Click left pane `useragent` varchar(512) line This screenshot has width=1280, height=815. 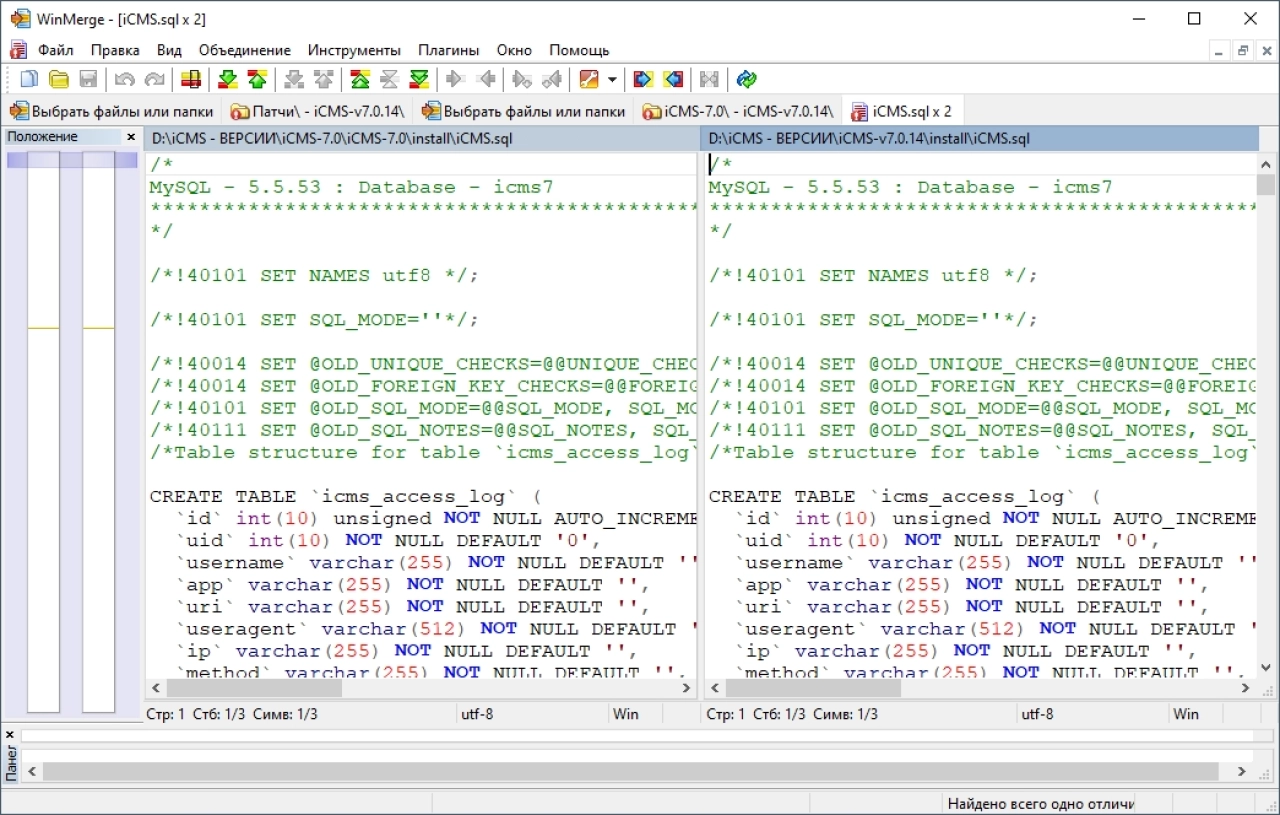tap(435, 629)
